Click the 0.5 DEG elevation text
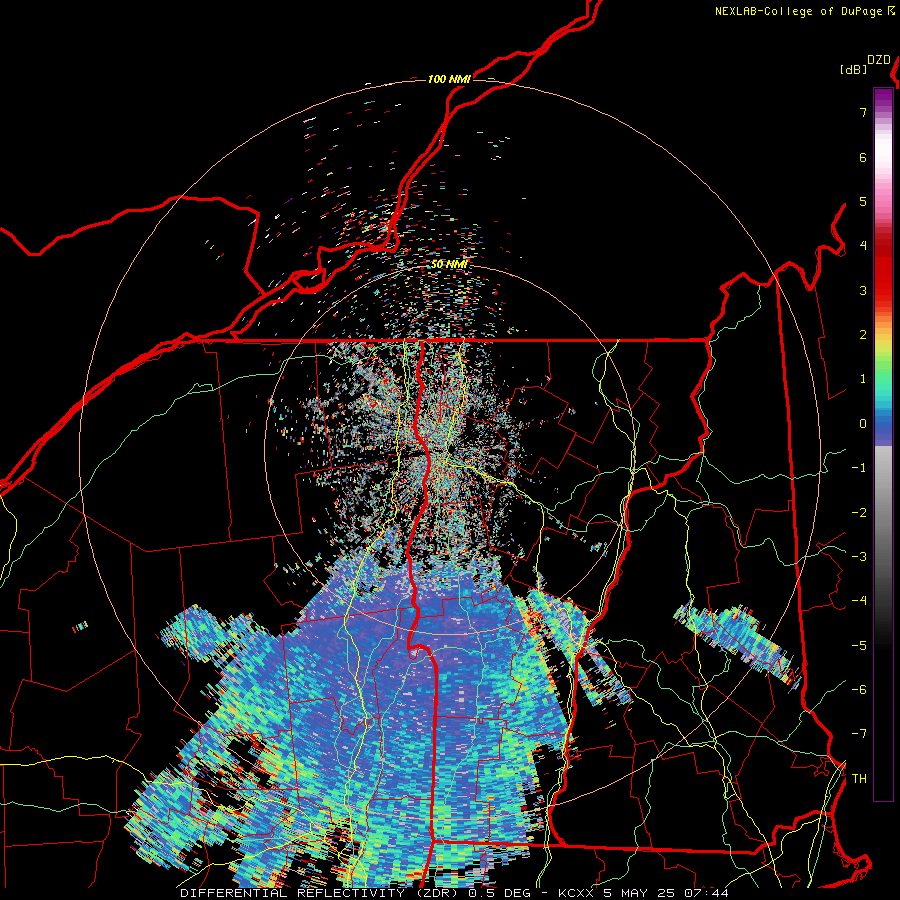The width and height of the screenshot is (900, 900). click(499, 893)
